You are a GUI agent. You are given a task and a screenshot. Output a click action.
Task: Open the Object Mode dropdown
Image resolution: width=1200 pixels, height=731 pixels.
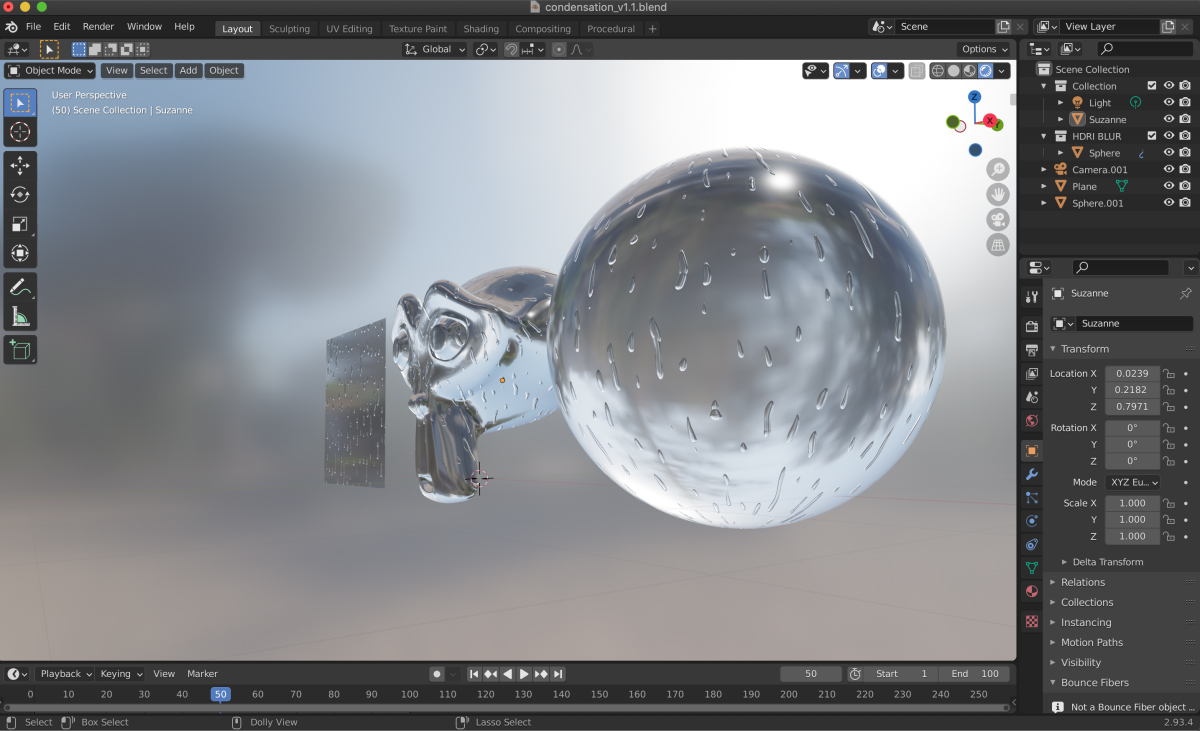click(x=50, y=71)
